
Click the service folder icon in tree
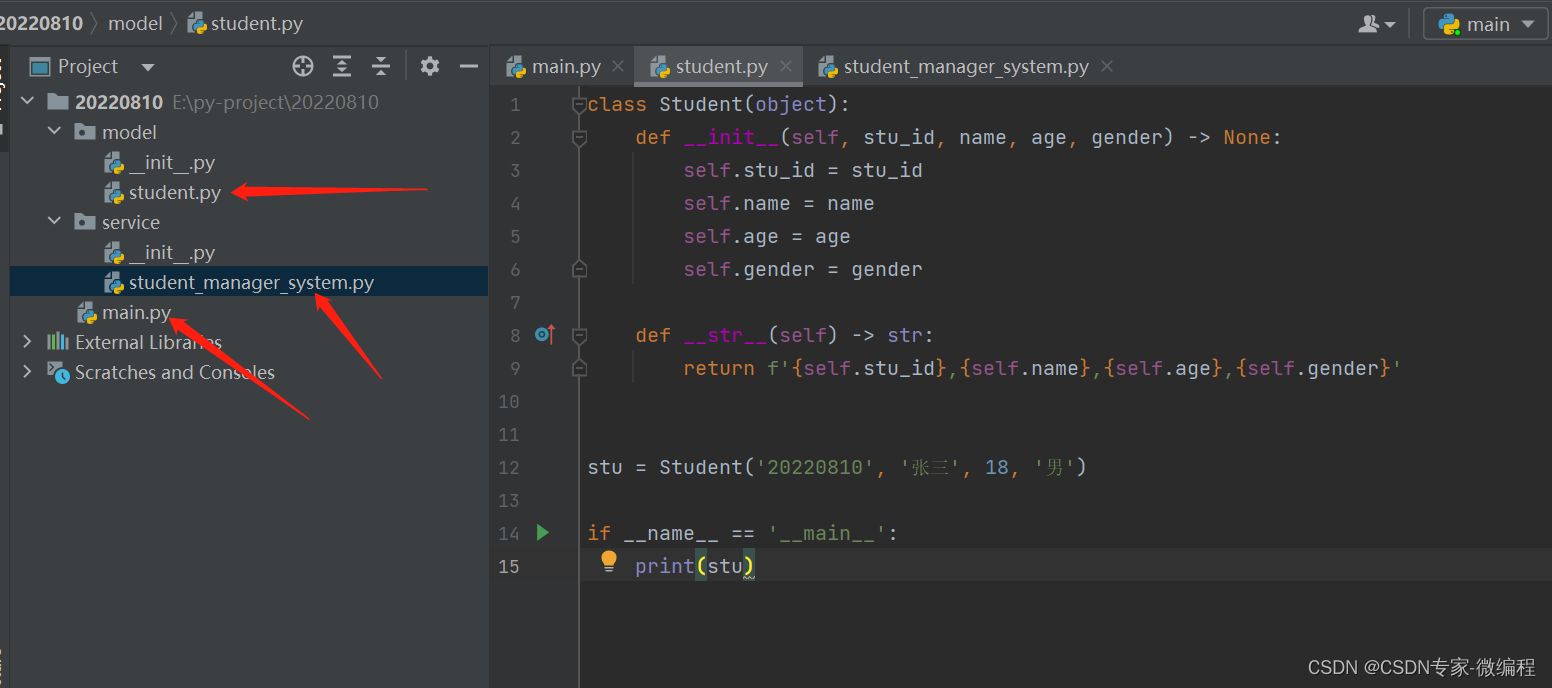(85, 222)
